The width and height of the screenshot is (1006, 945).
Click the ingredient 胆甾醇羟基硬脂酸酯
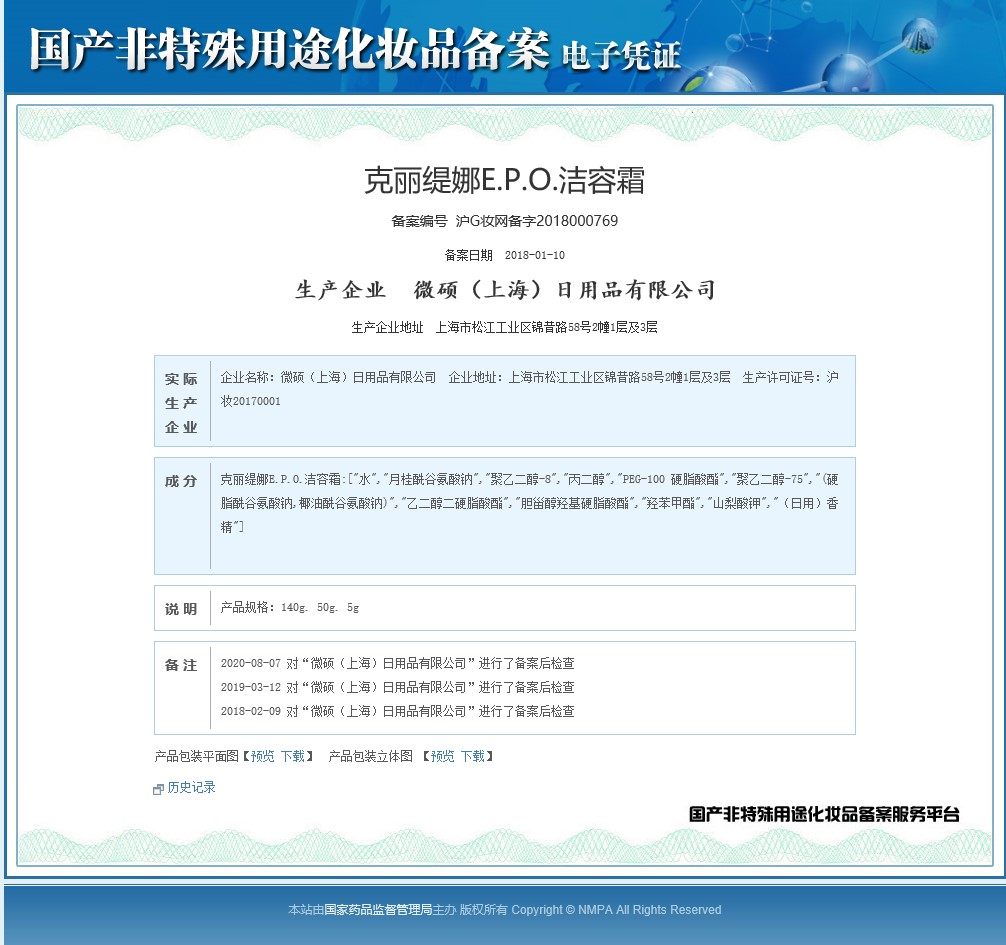coord(574,504)
